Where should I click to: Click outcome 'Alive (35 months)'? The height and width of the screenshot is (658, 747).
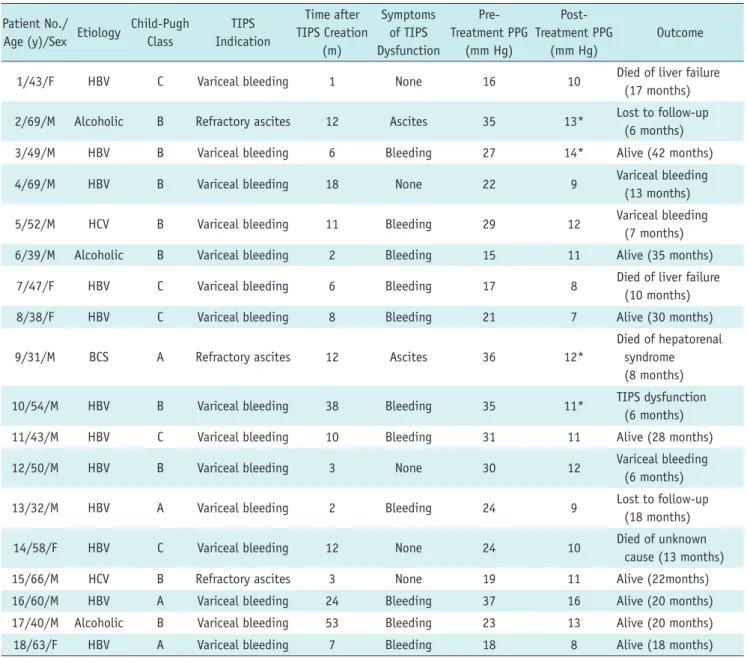665,255
